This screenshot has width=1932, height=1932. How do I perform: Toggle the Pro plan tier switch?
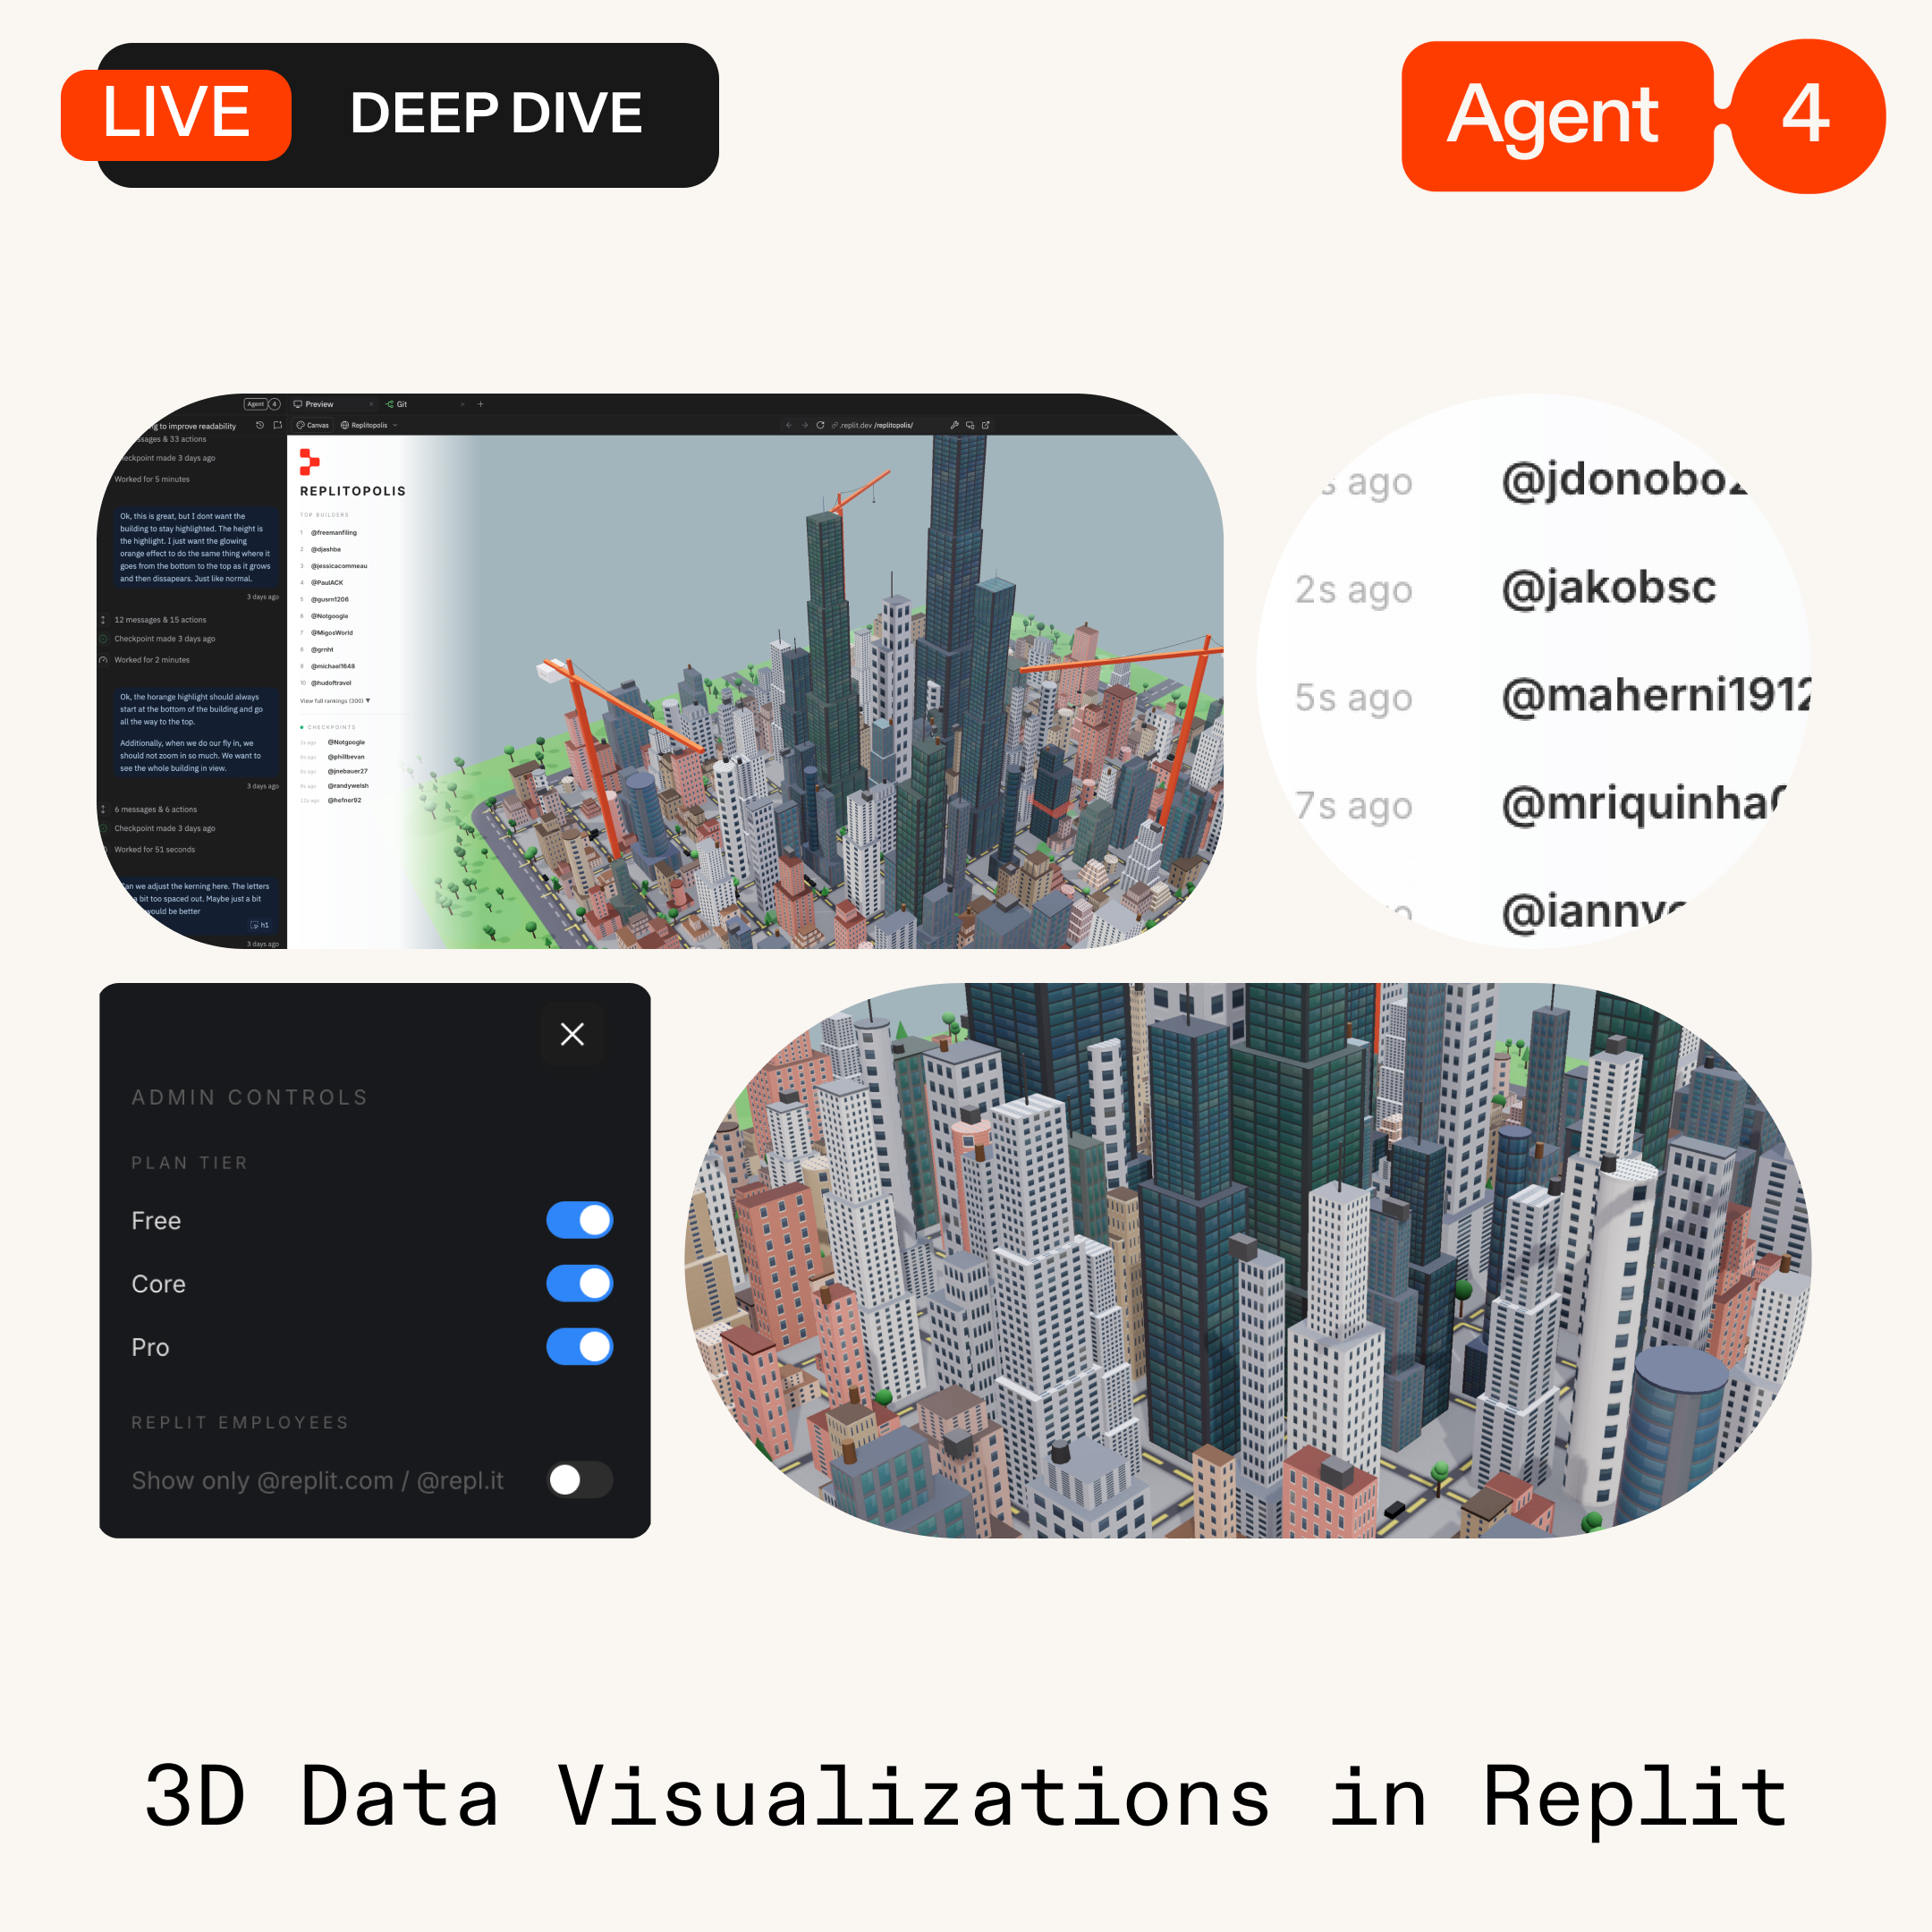click(x=579, y=1347)
